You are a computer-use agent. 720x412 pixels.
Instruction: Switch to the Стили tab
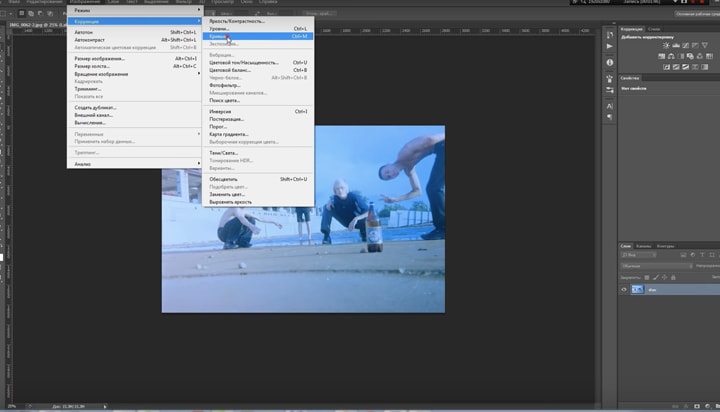(654, 29)
